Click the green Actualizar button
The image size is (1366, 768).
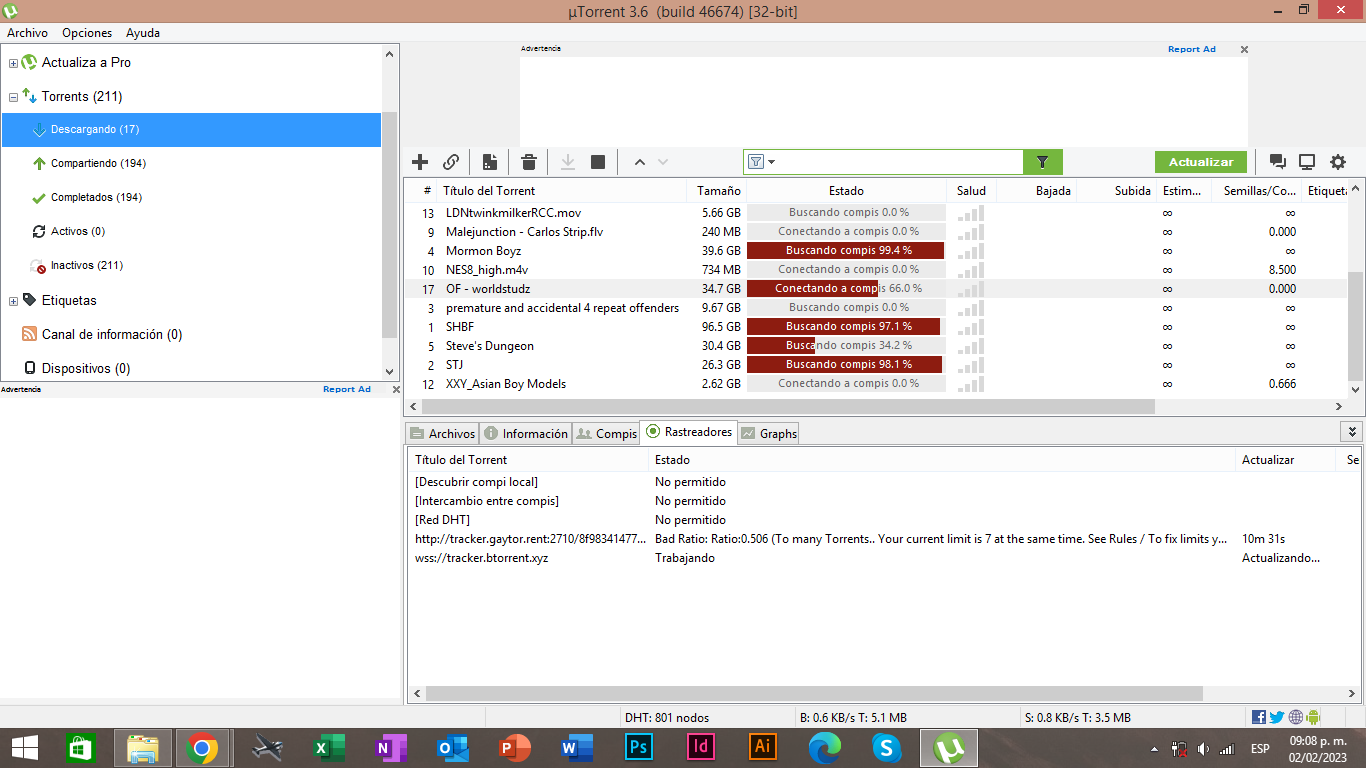tap(1201, 162)
